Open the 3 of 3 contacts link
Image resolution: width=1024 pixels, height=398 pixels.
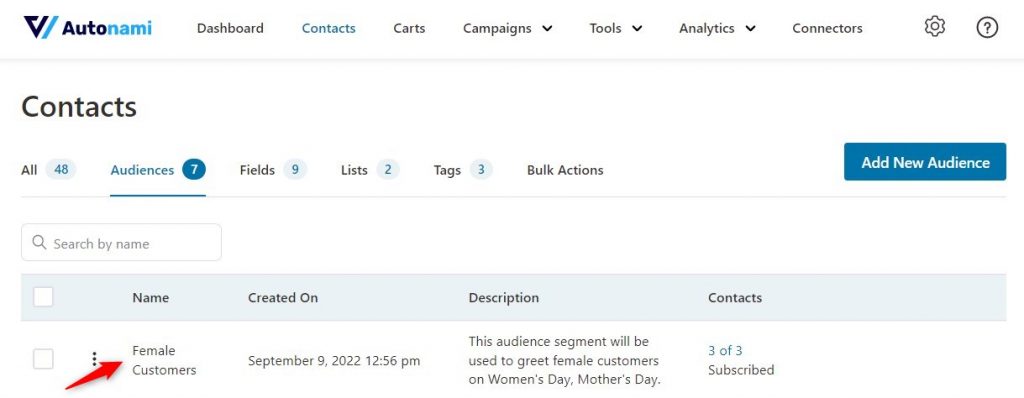725,350
